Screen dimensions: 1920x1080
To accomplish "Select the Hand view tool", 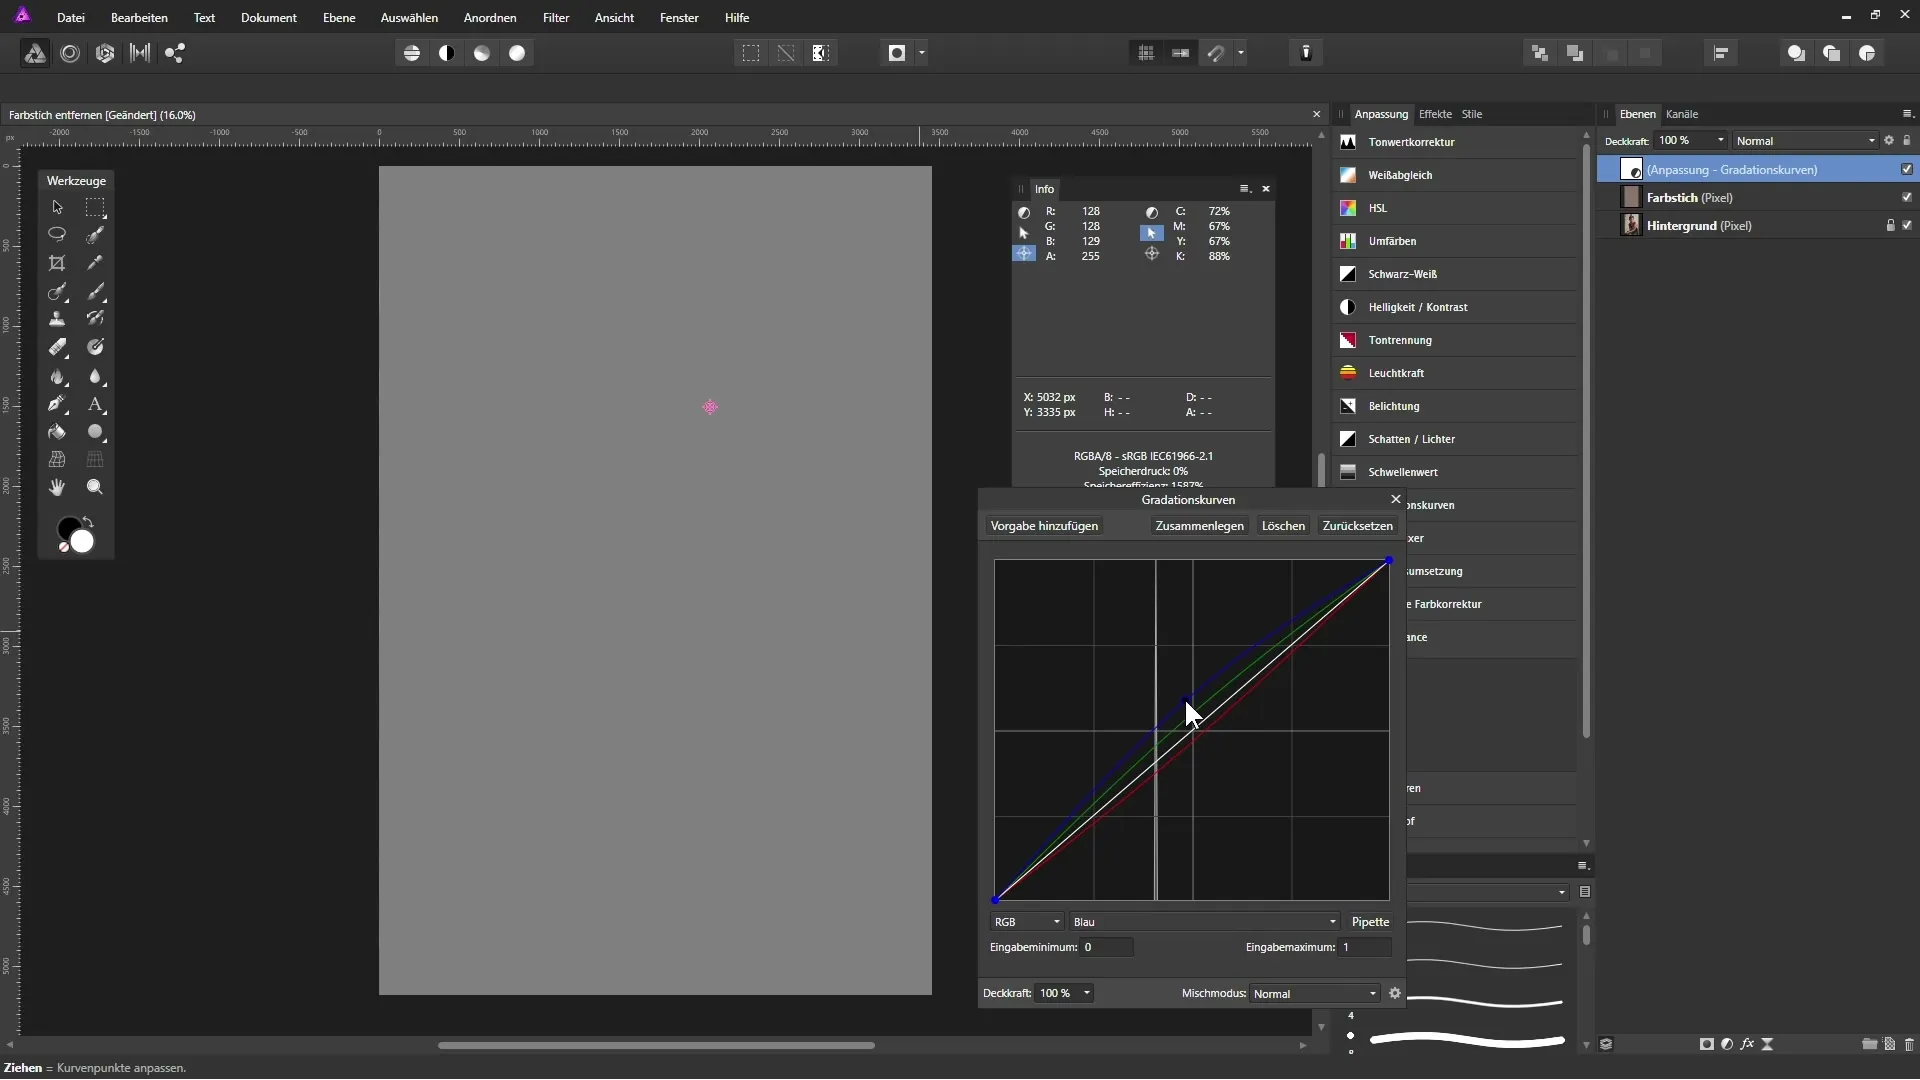I will [57, 487].
